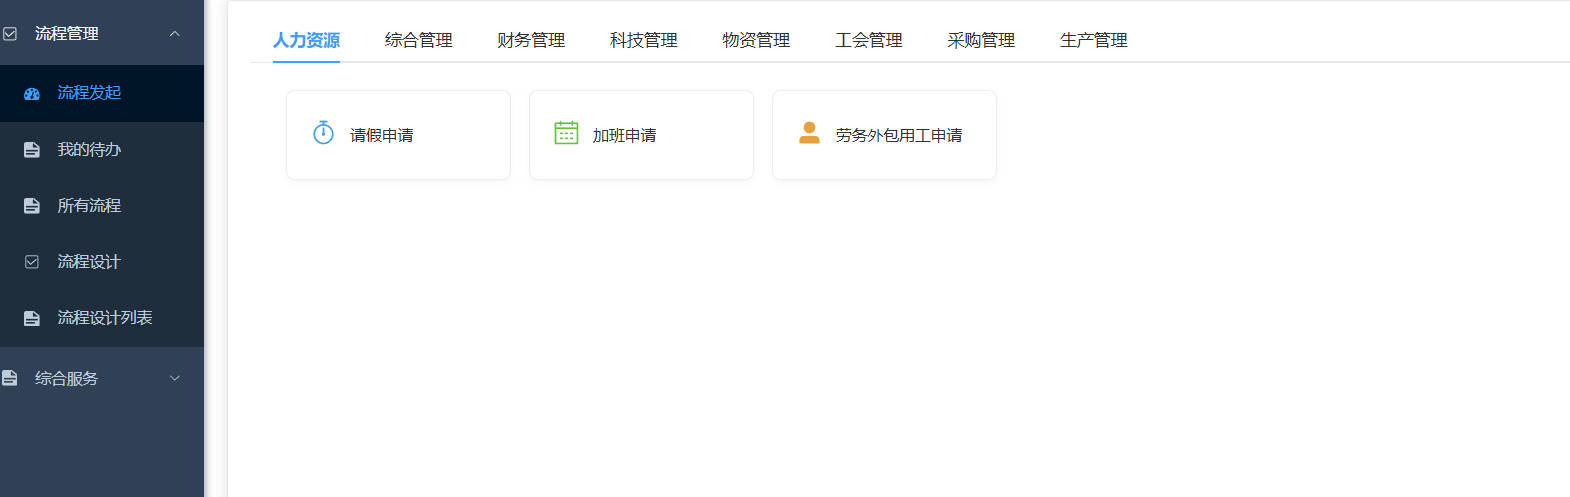Click the document icon beside 流程设计列表
The height and width of the screenshot is (497, 1570).
(32, 318)
